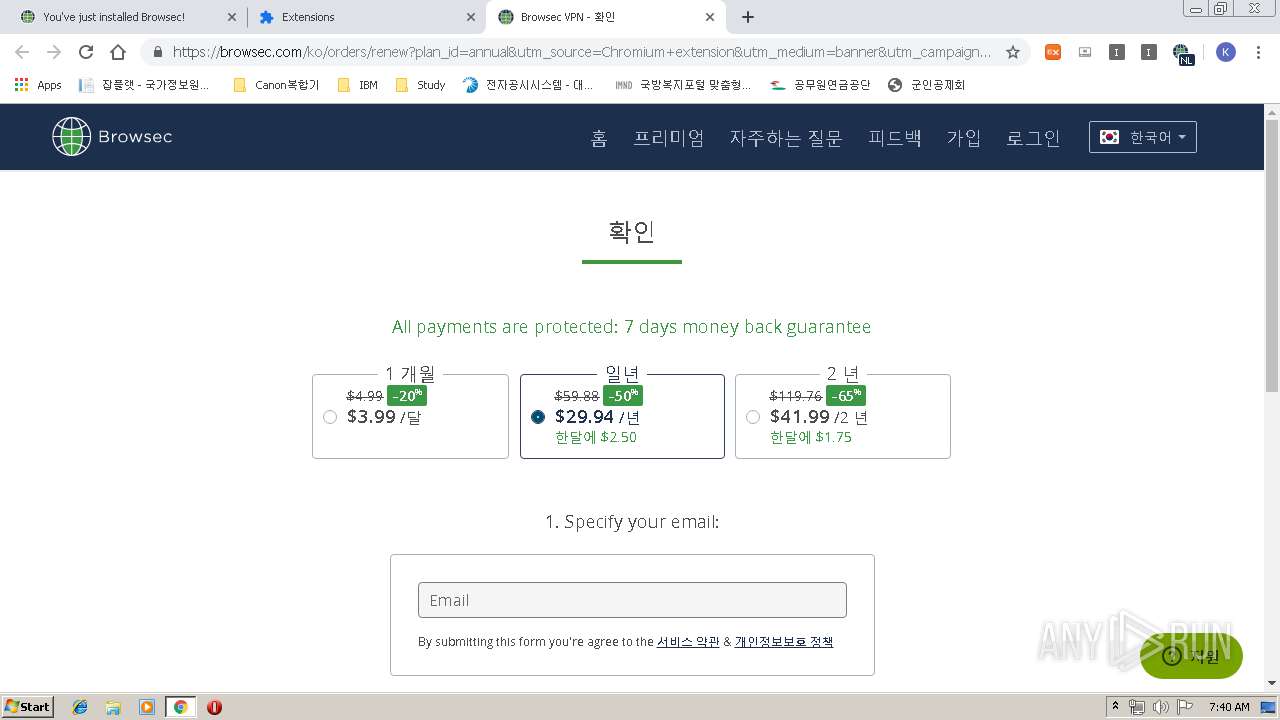The width and height of the screenshot is (1280, 720).
Task: Open the Apps shortcut in bookmarks bar
Action: pos(38,85)
